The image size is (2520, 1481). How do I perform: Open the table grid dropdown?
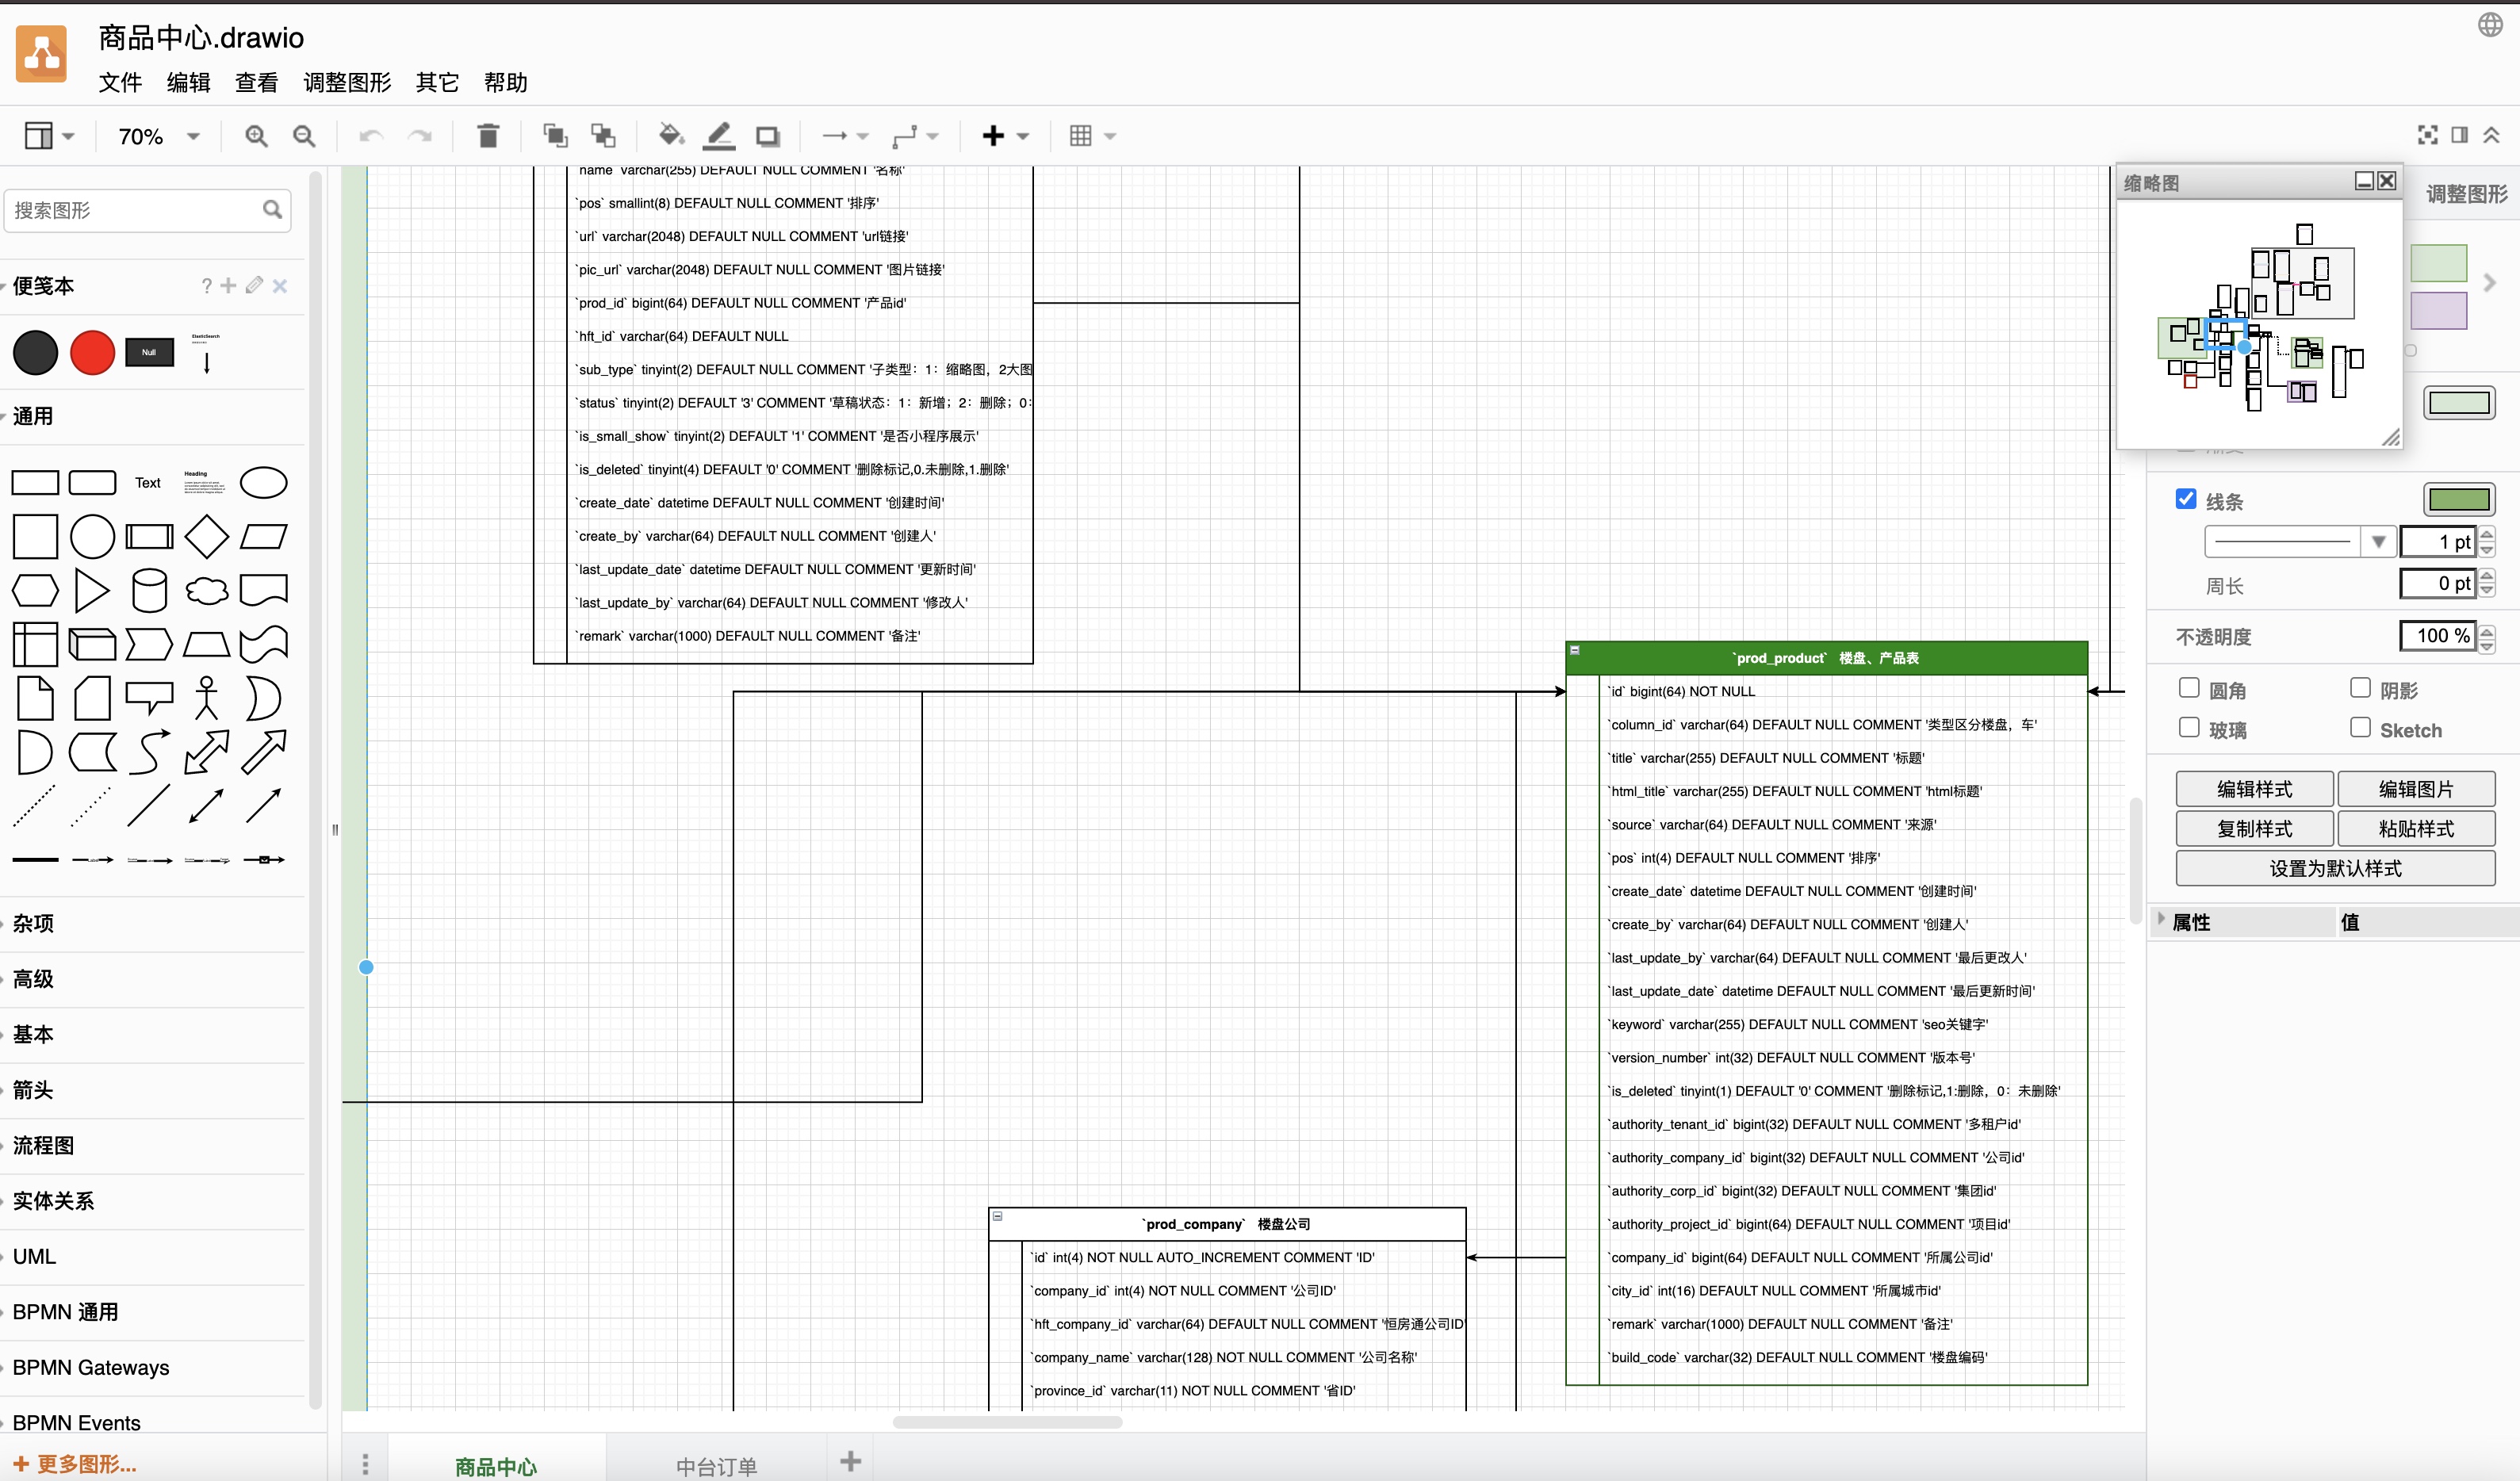click(x=1092, y=136)
